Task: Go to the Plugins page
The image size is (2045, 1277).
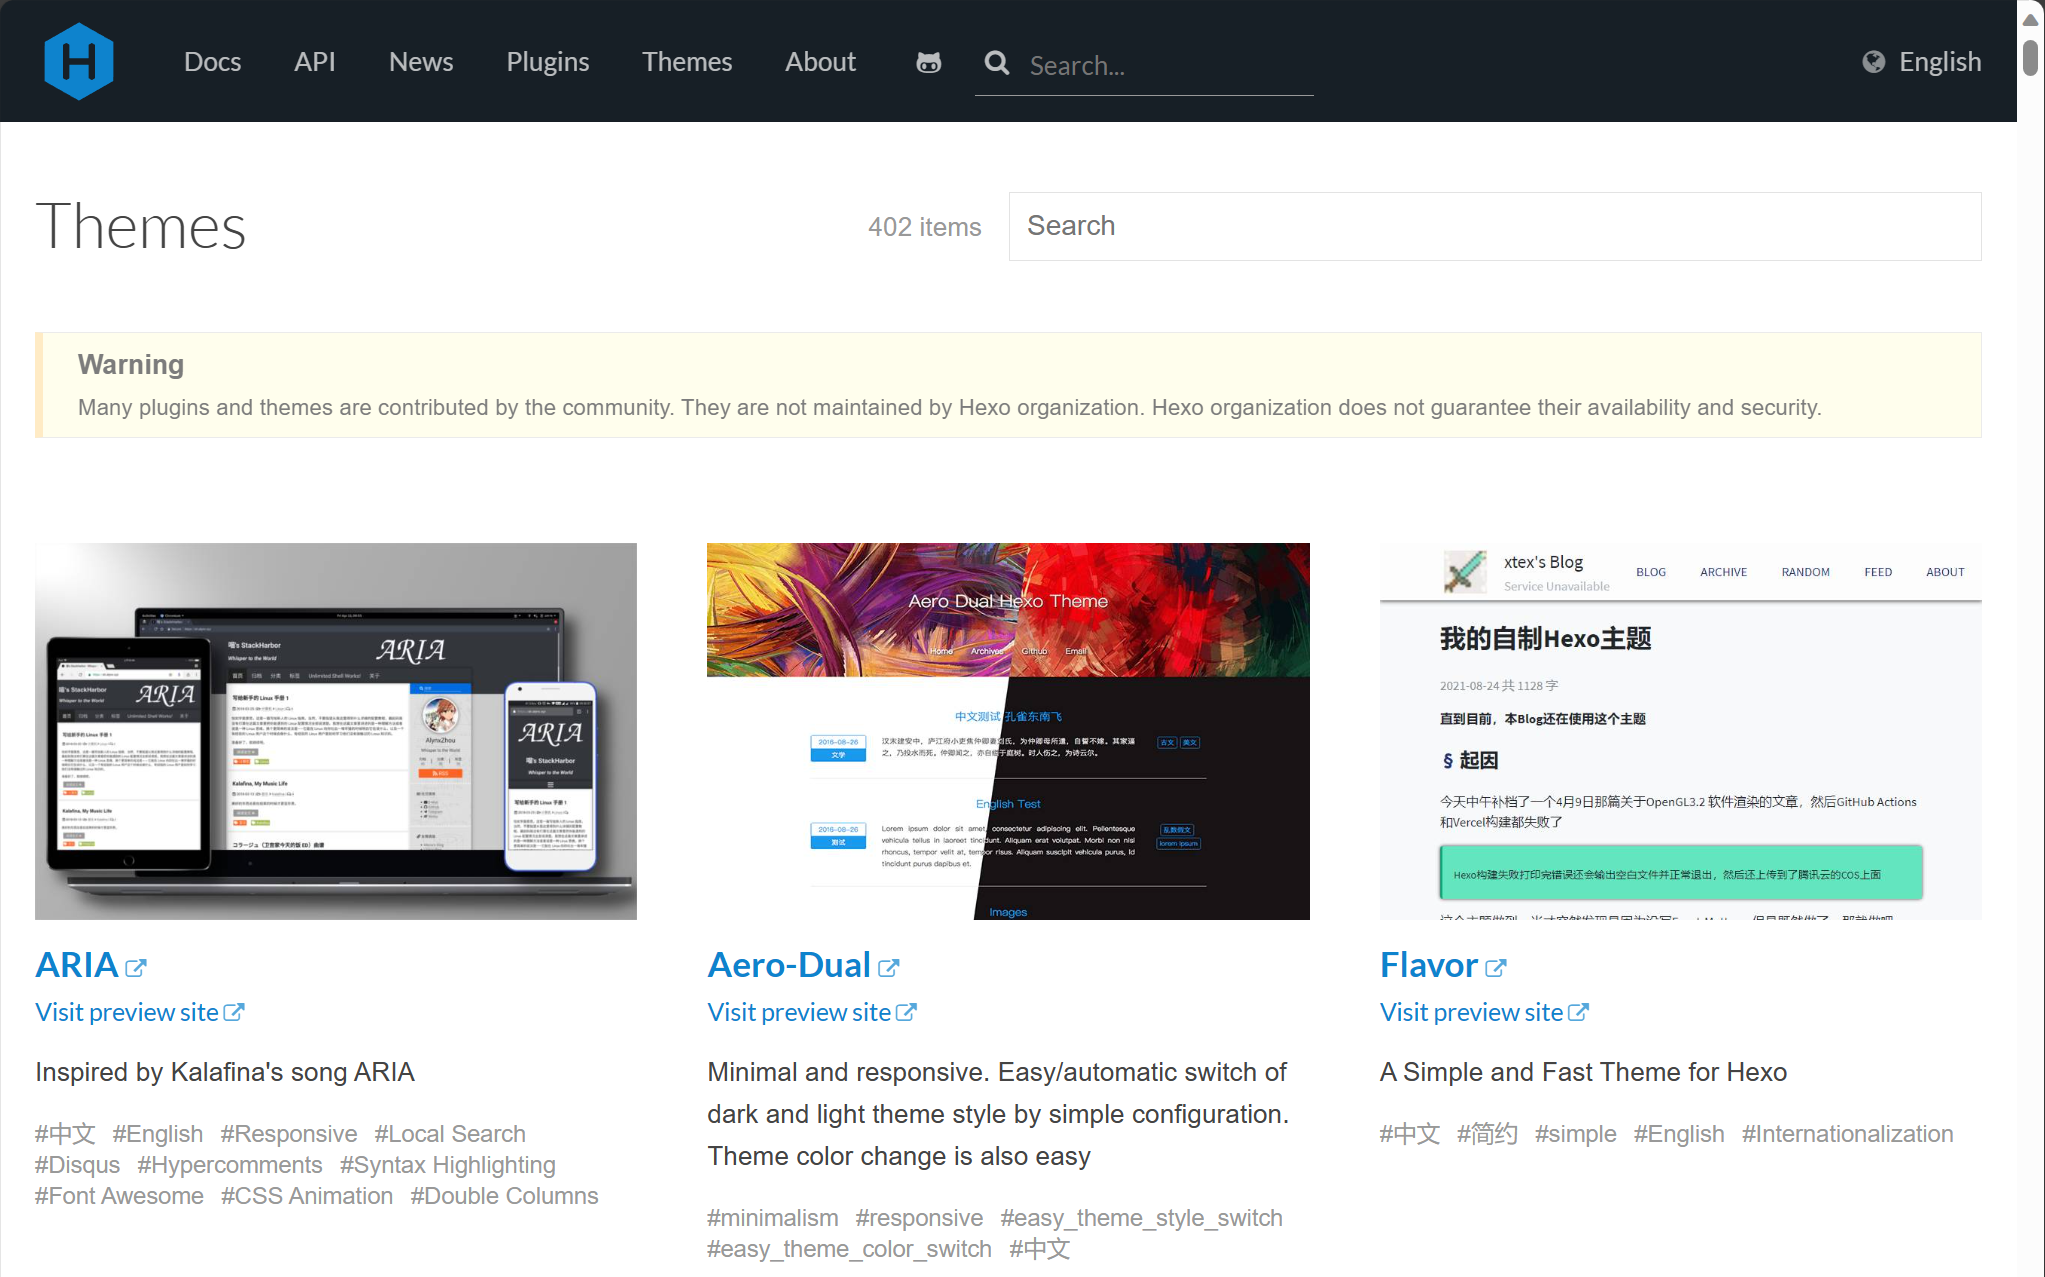Action: (547, 62)
